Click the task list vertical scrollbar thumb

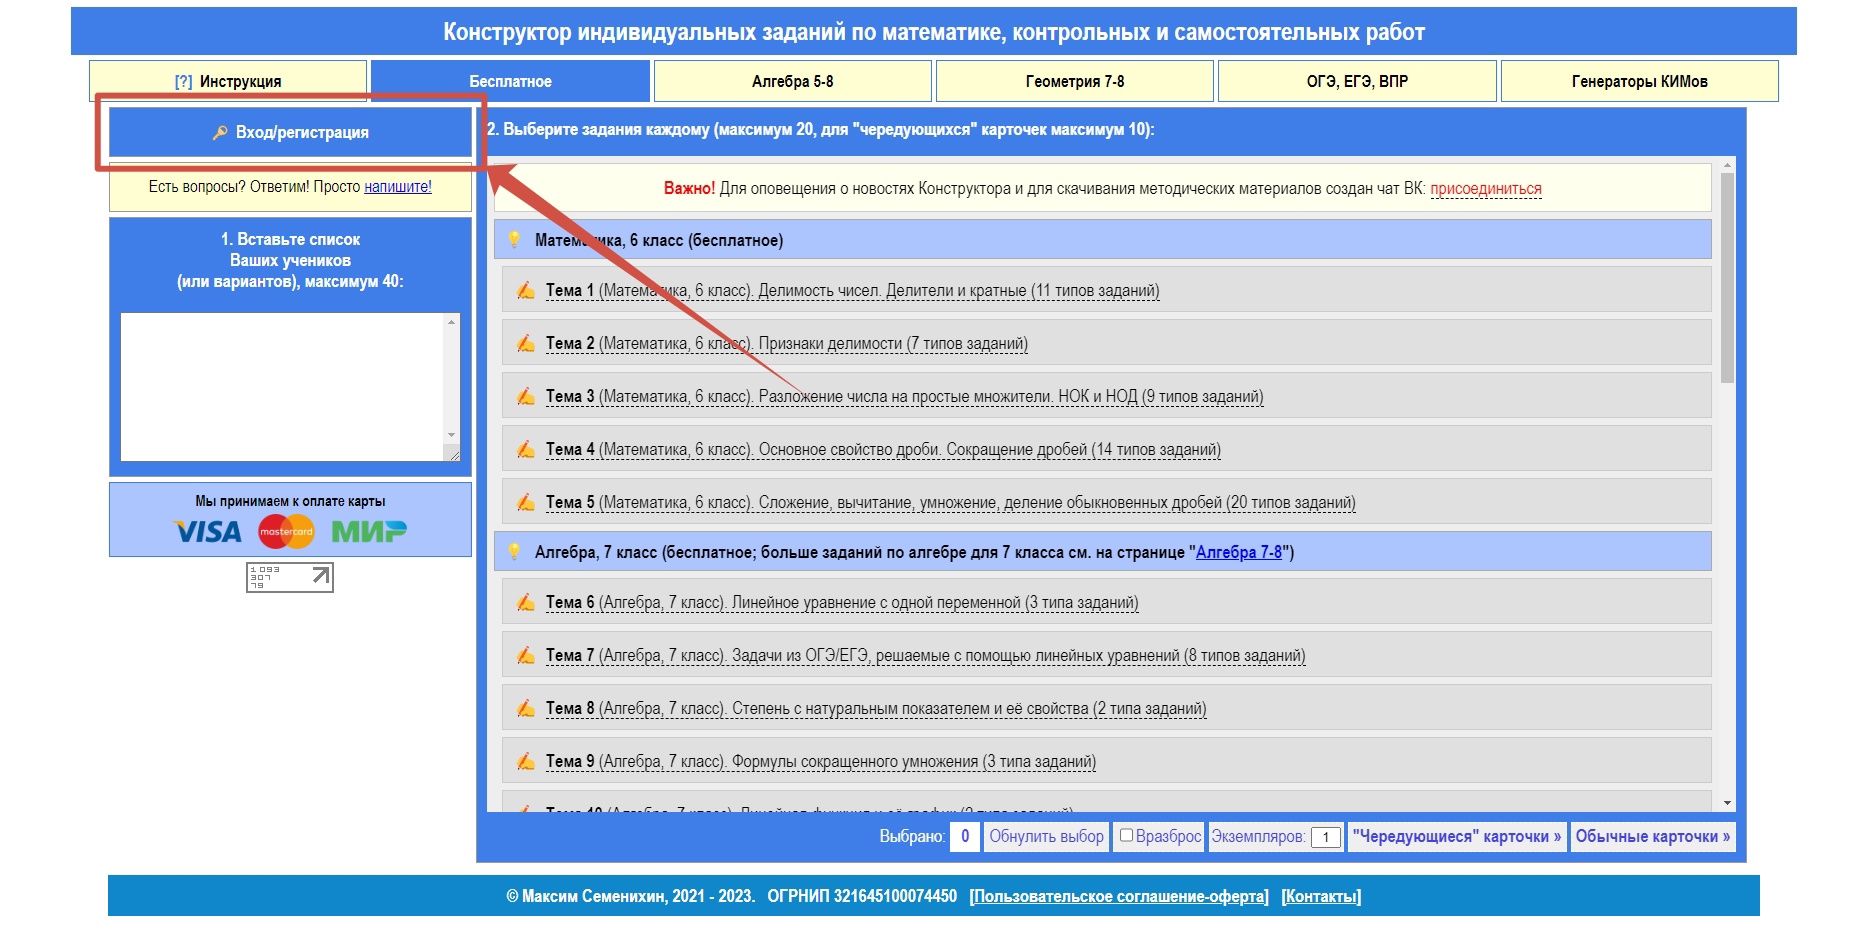1727,277
